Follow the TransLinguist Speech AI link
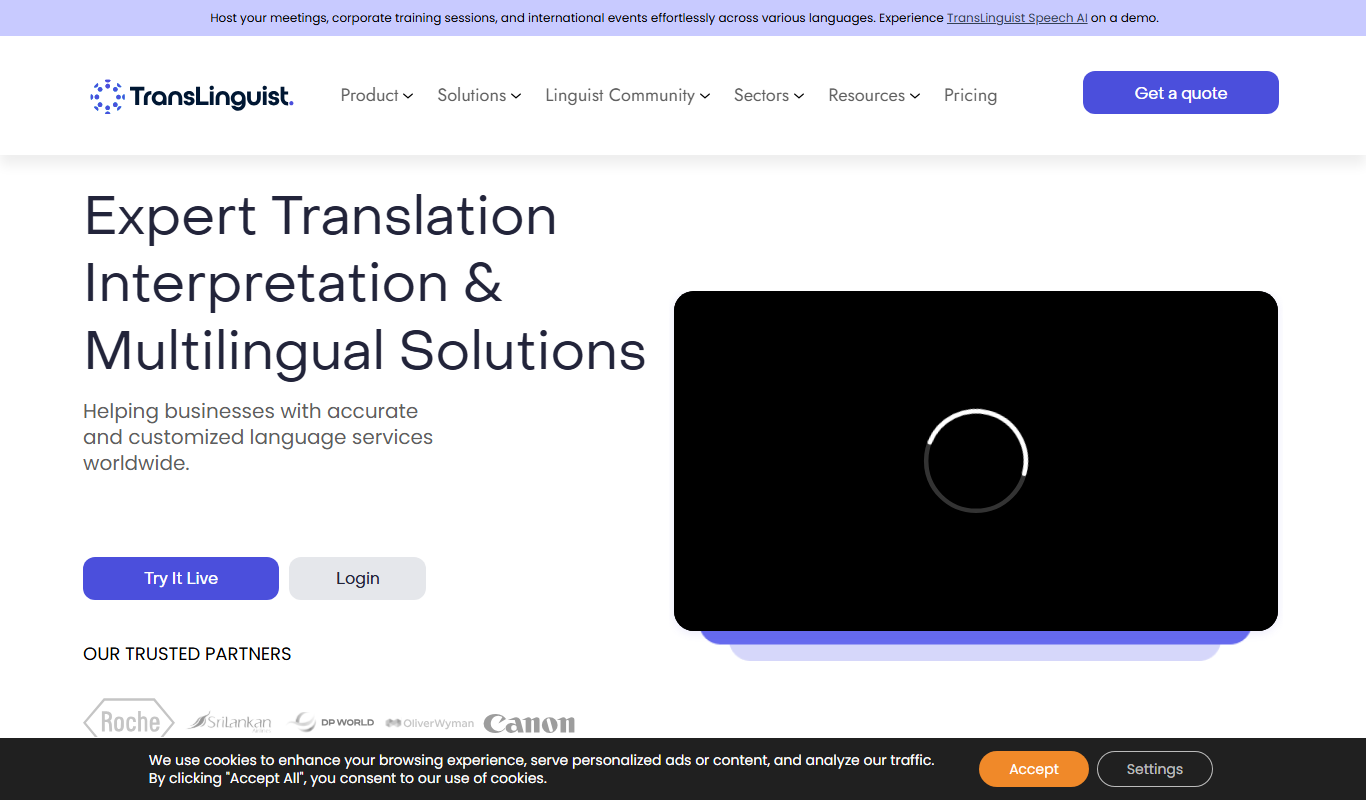This screenshot has width=1366, height=800. click(x=1017, y=18)
